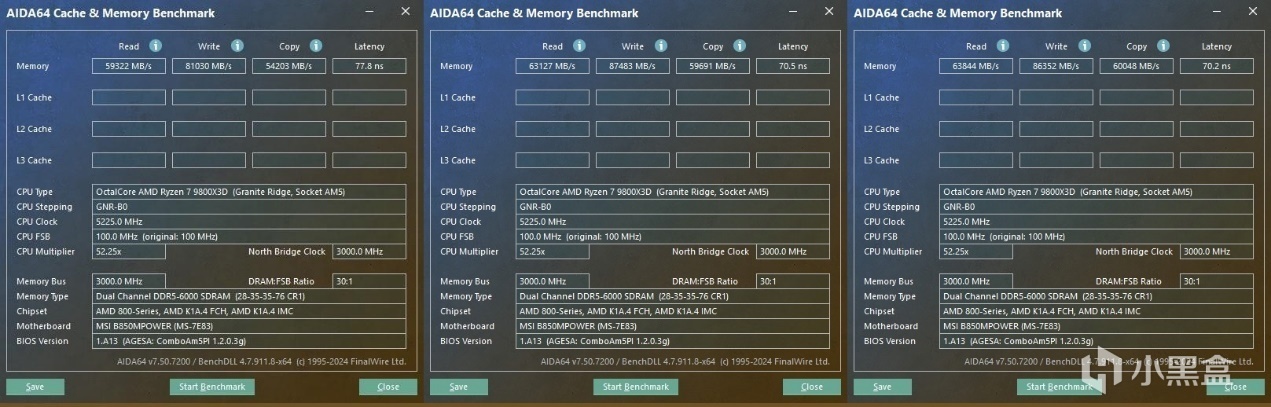
Task: Click Read info icon in middle window
Action: (x=580, y=46)
